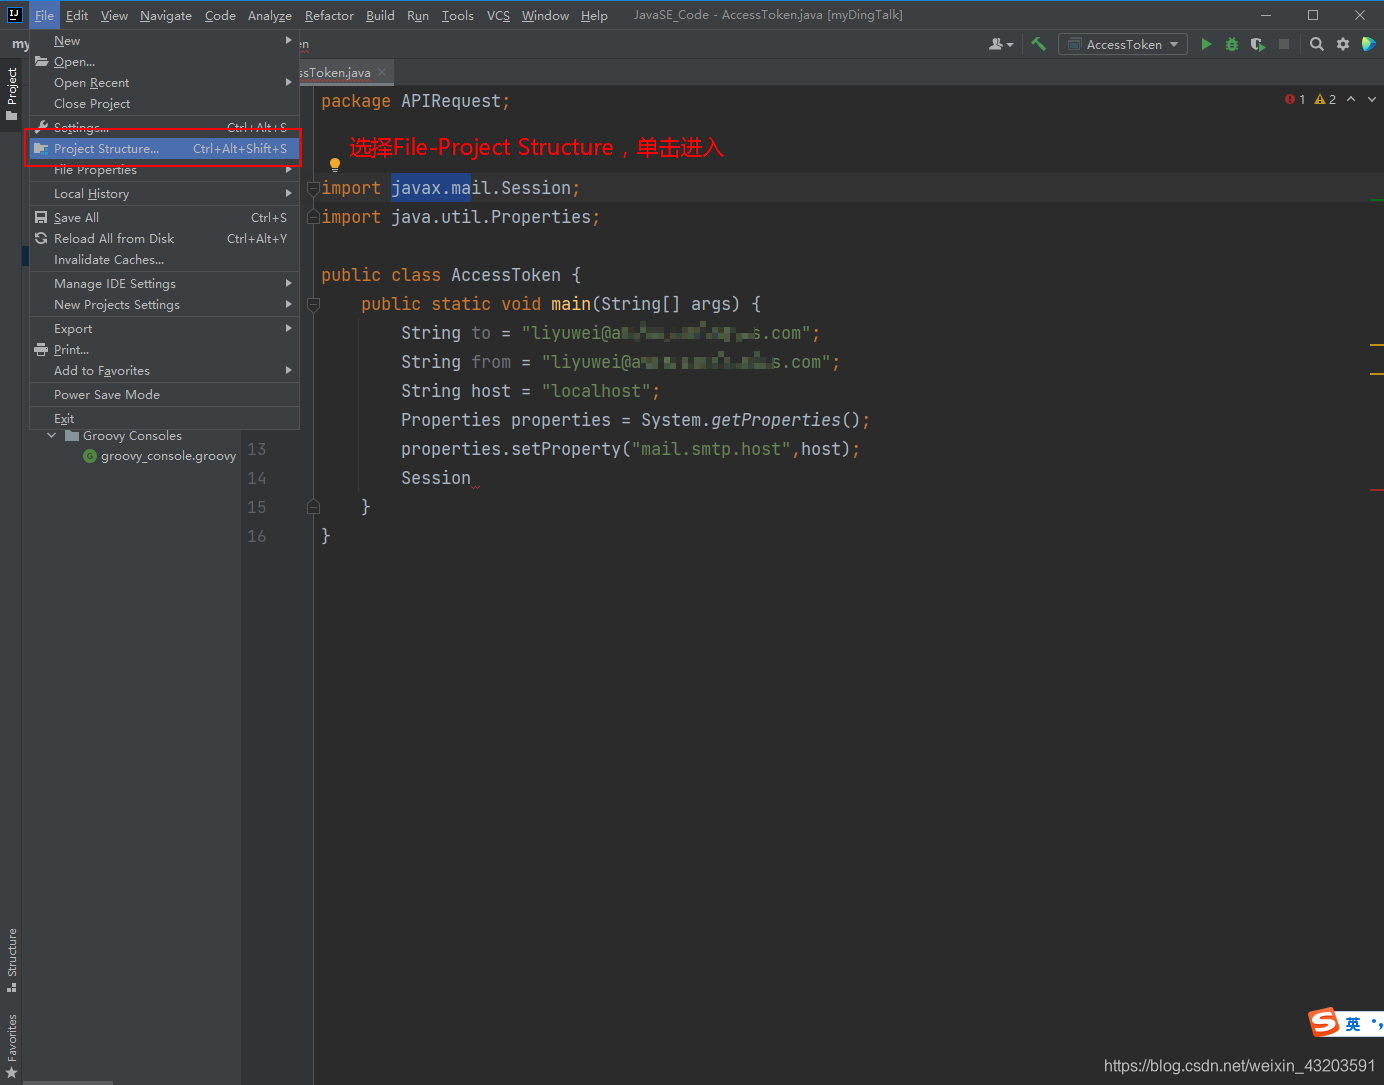Image resolution: width=1384 pixels, height=1085 pixels.
Task: Click the yellow intention lightbulb
Action: pos(335,165)
